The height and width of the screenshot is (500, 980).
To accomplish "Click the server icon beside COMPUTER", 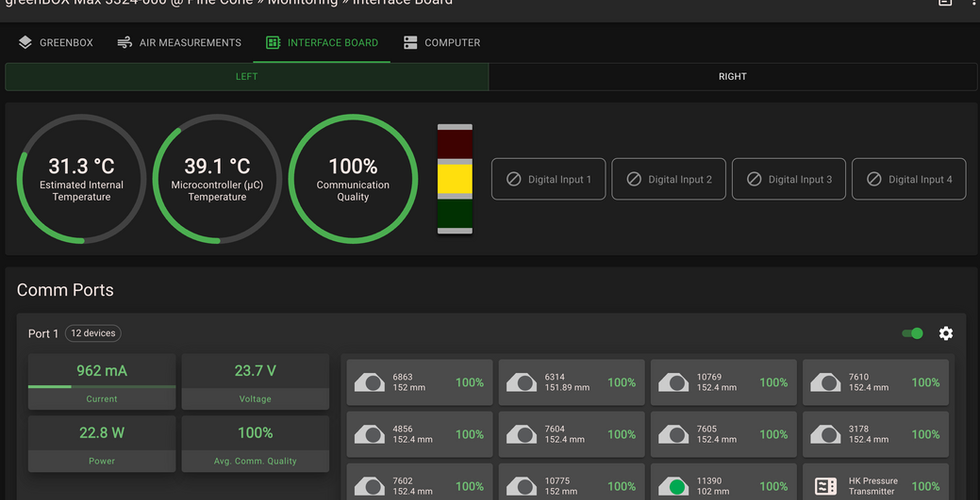I will coord(410,42).
